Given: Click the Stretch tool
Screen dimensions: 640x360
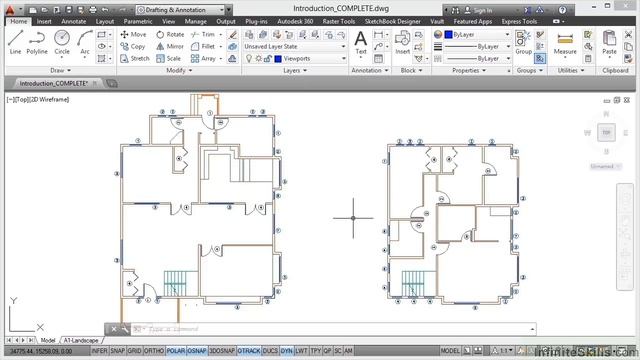Looking at the screenshot, I should [135, 58].
